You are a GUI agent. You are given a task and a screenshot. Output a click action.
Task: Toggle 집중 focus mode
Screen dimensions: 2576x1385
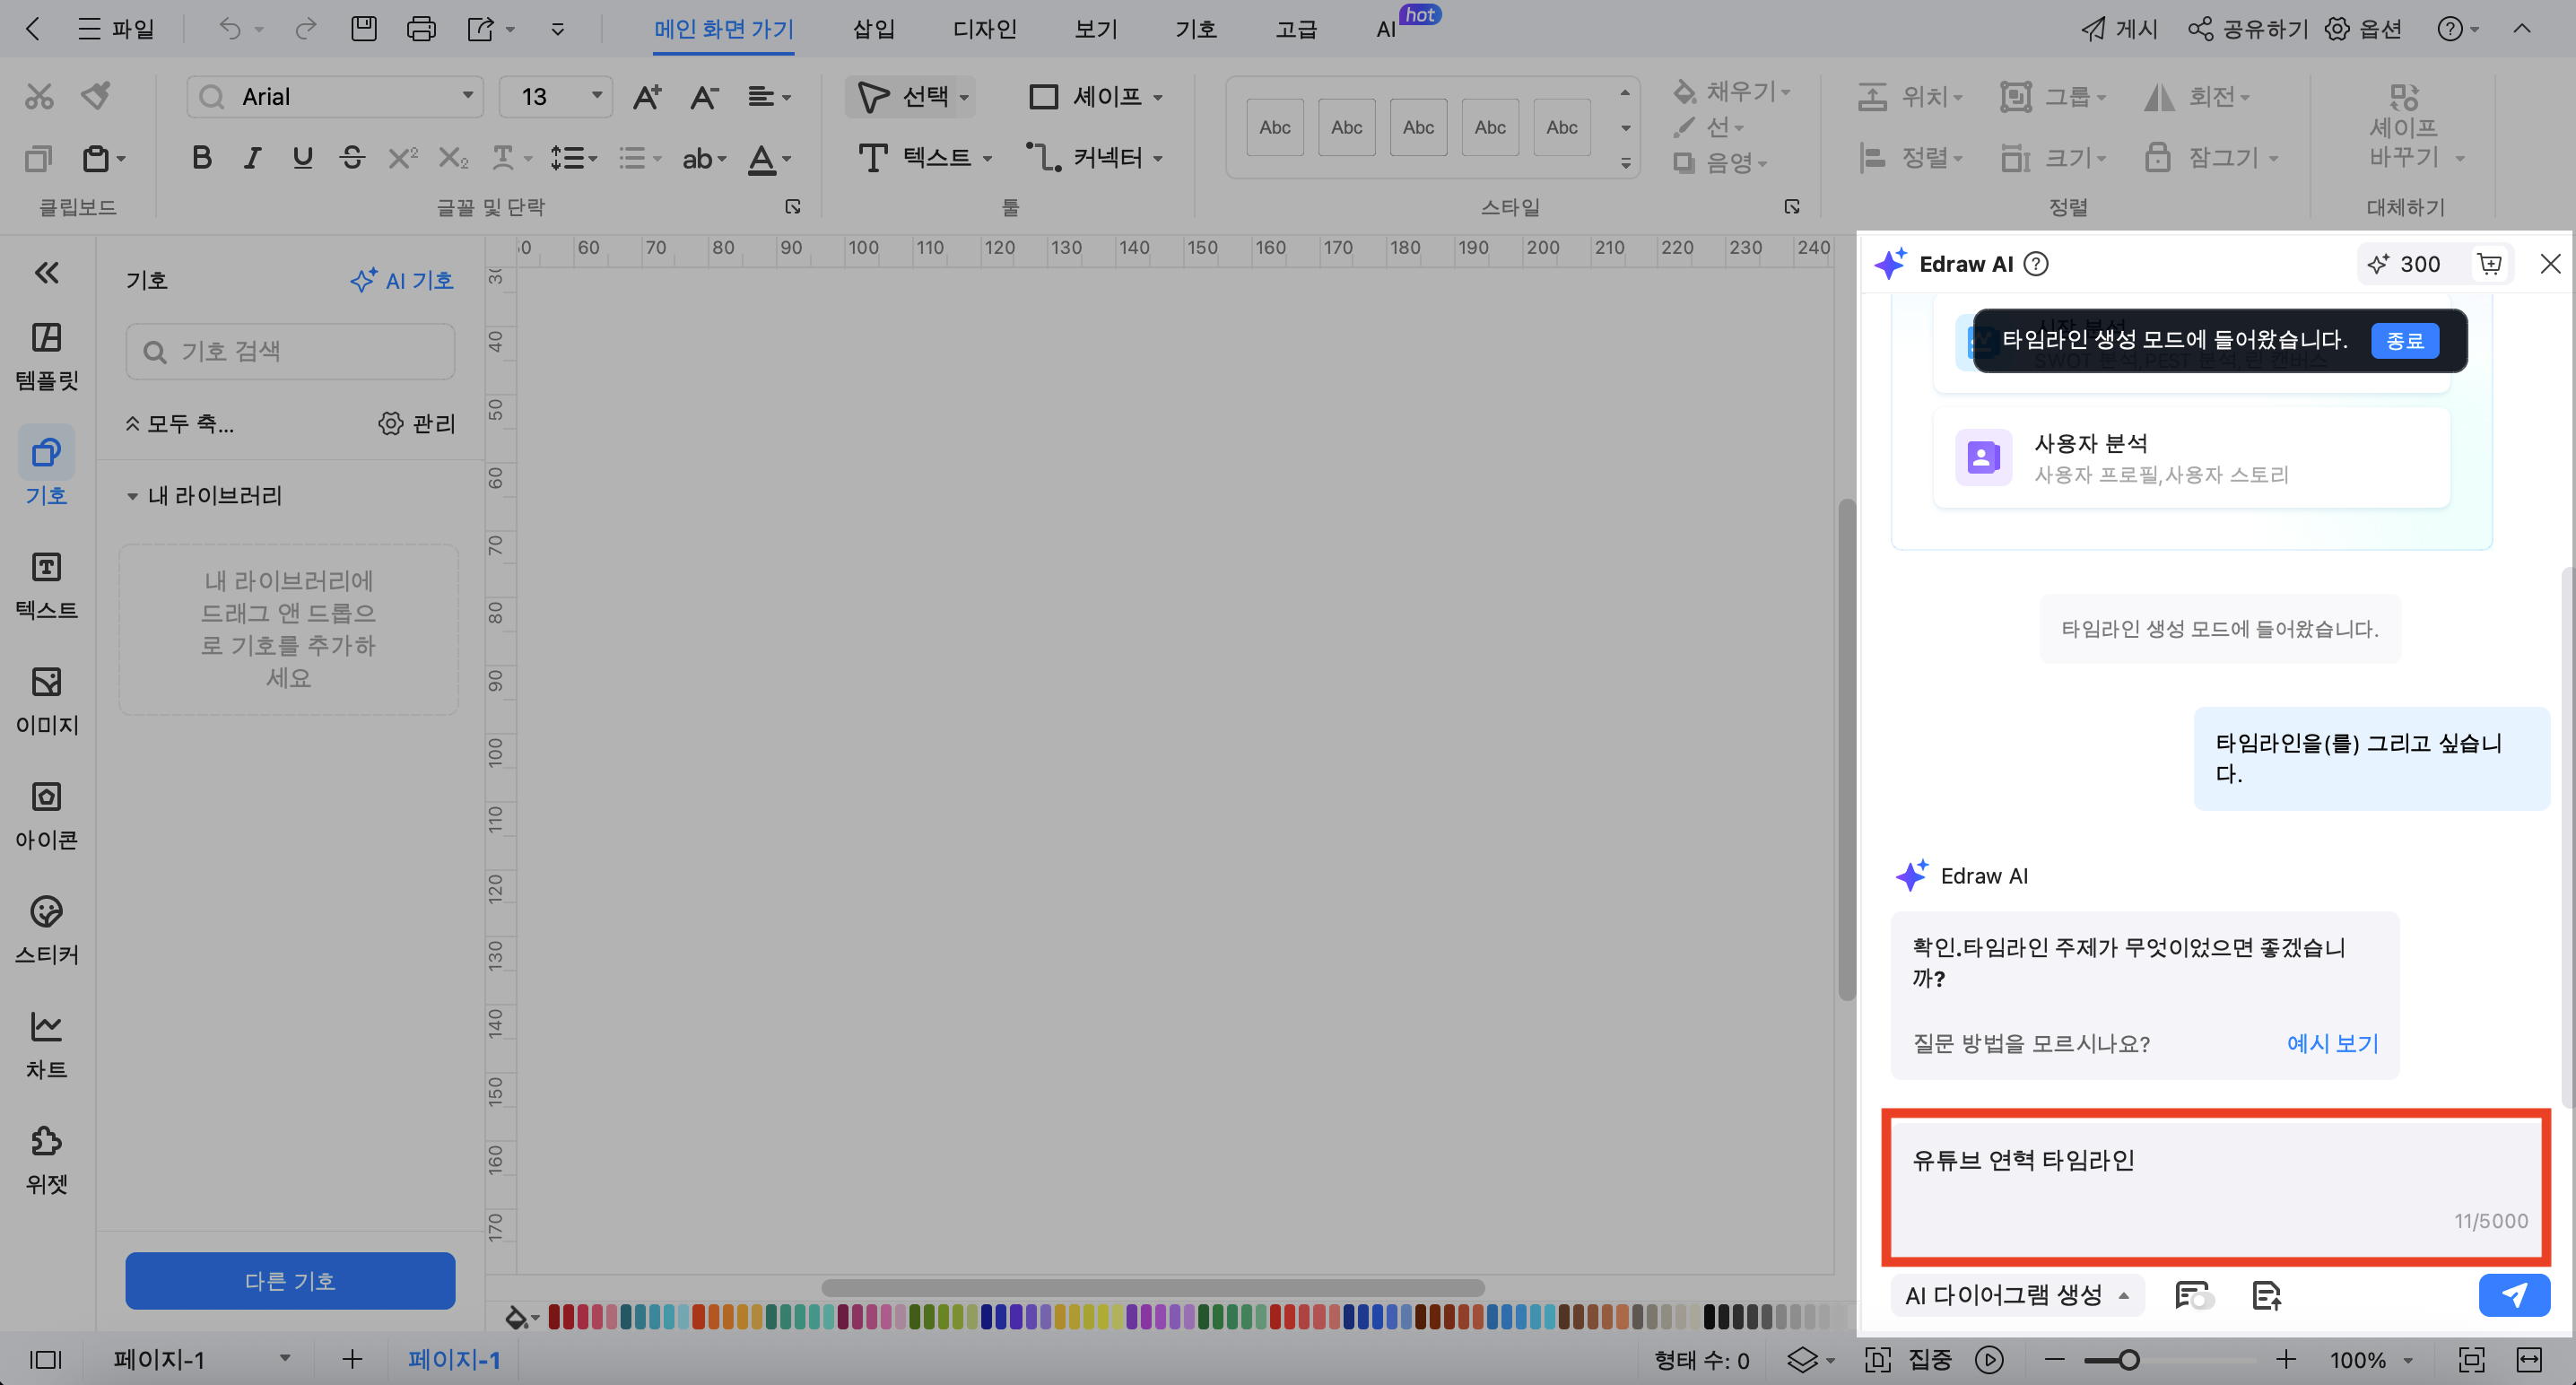1910,1359
